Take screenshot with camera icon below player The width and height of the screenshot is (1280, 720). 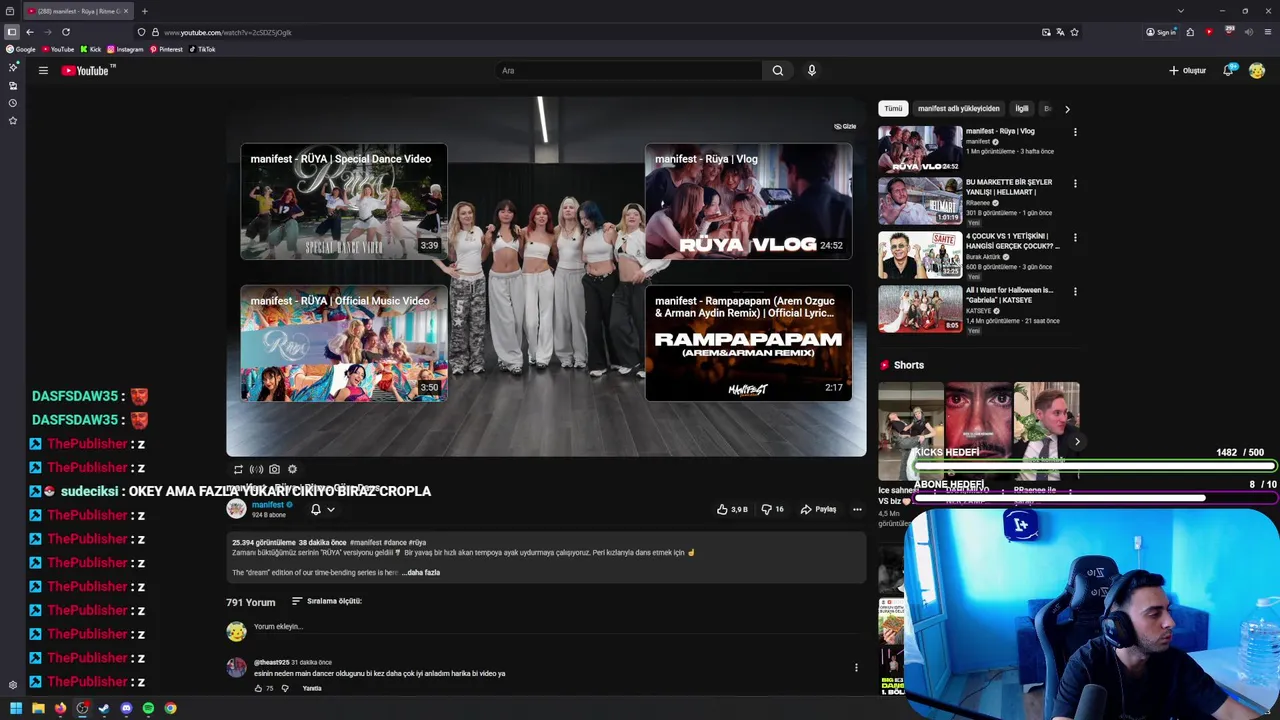(x=274, y=469)
